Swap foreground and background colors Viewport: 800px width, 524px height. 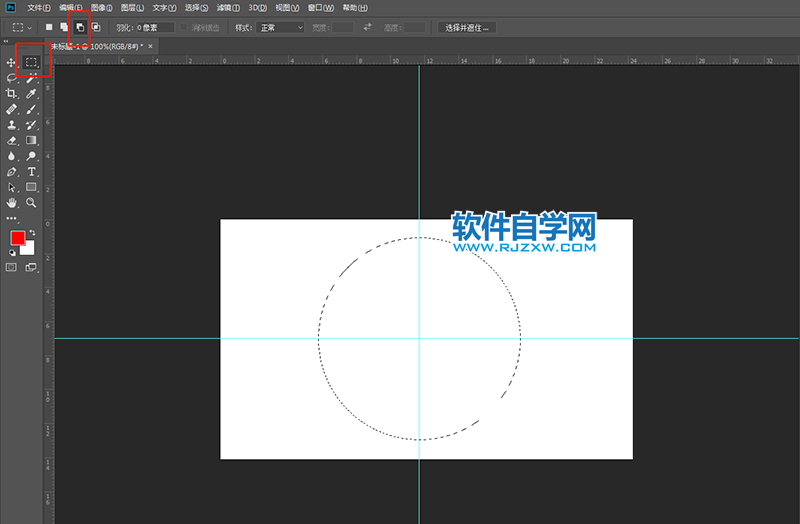[33, 232]
